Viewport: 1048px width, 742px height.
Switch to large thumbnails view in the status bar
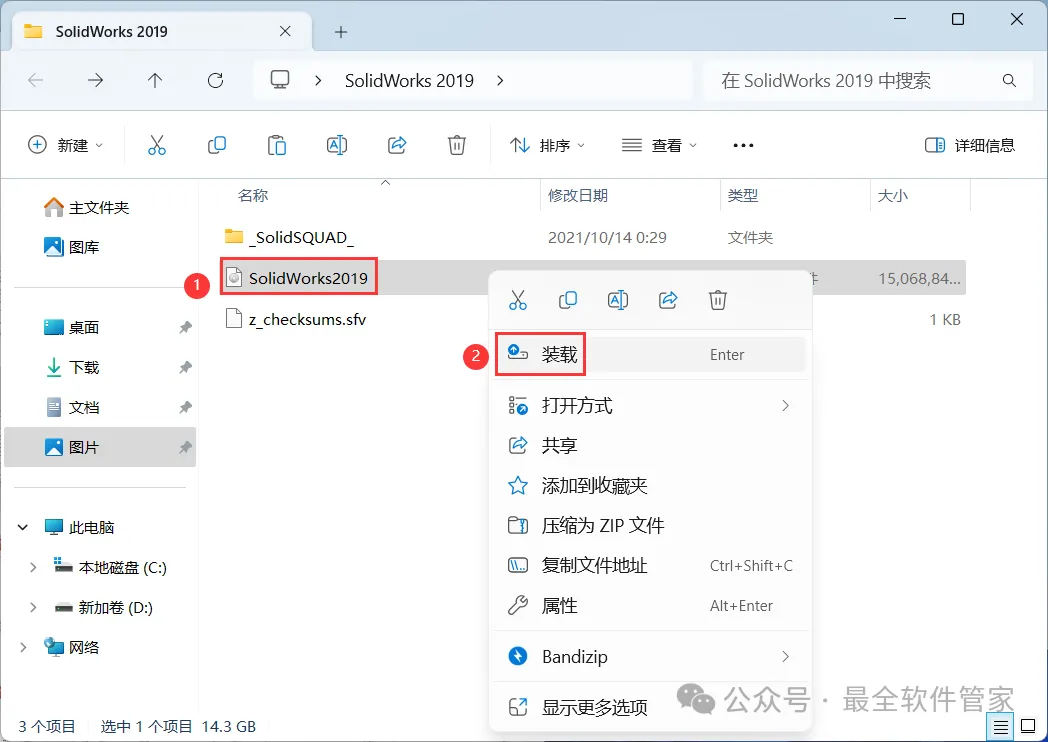point(1029,727)
